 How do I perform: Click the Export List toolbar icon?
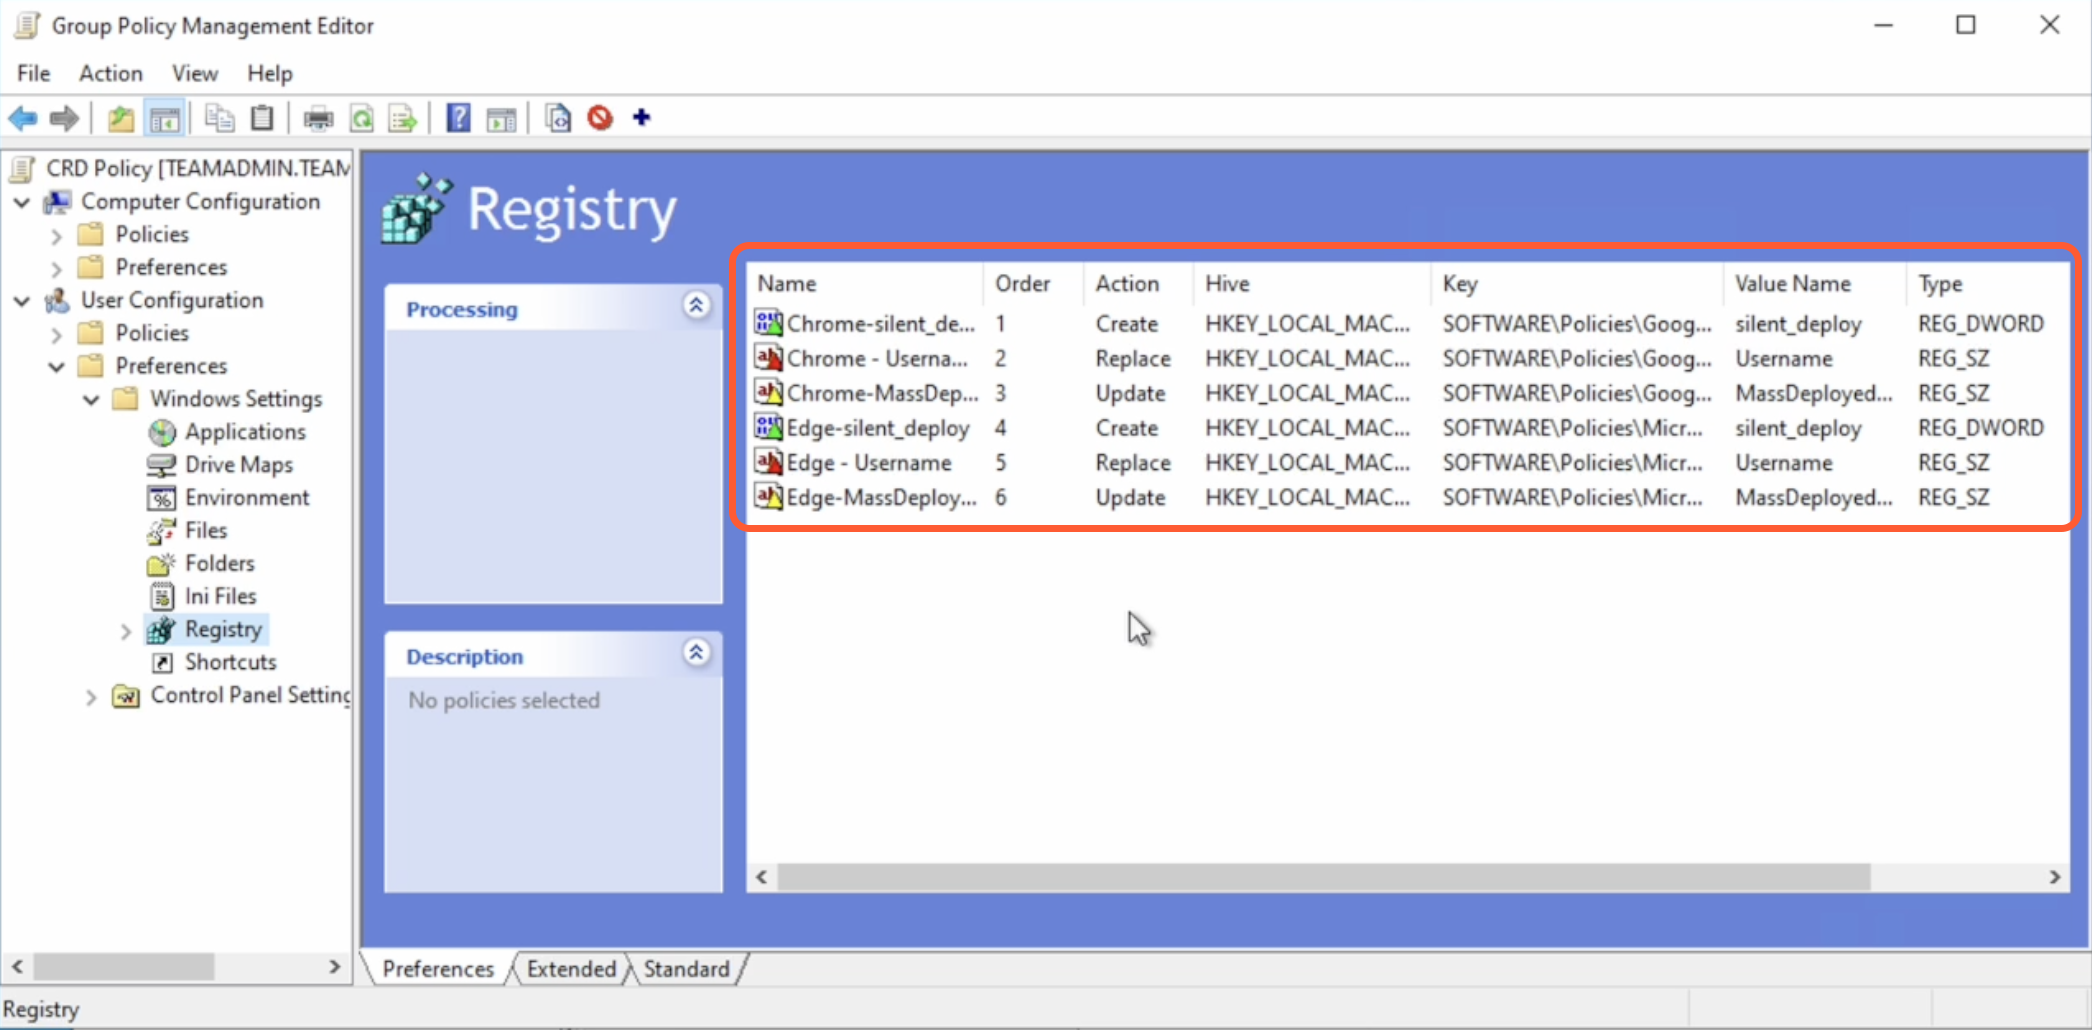point(402,118)
